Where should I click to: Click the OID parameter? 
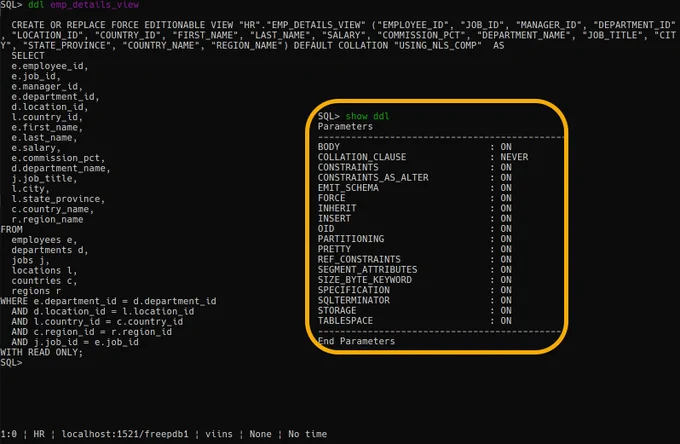pos(326,229)
